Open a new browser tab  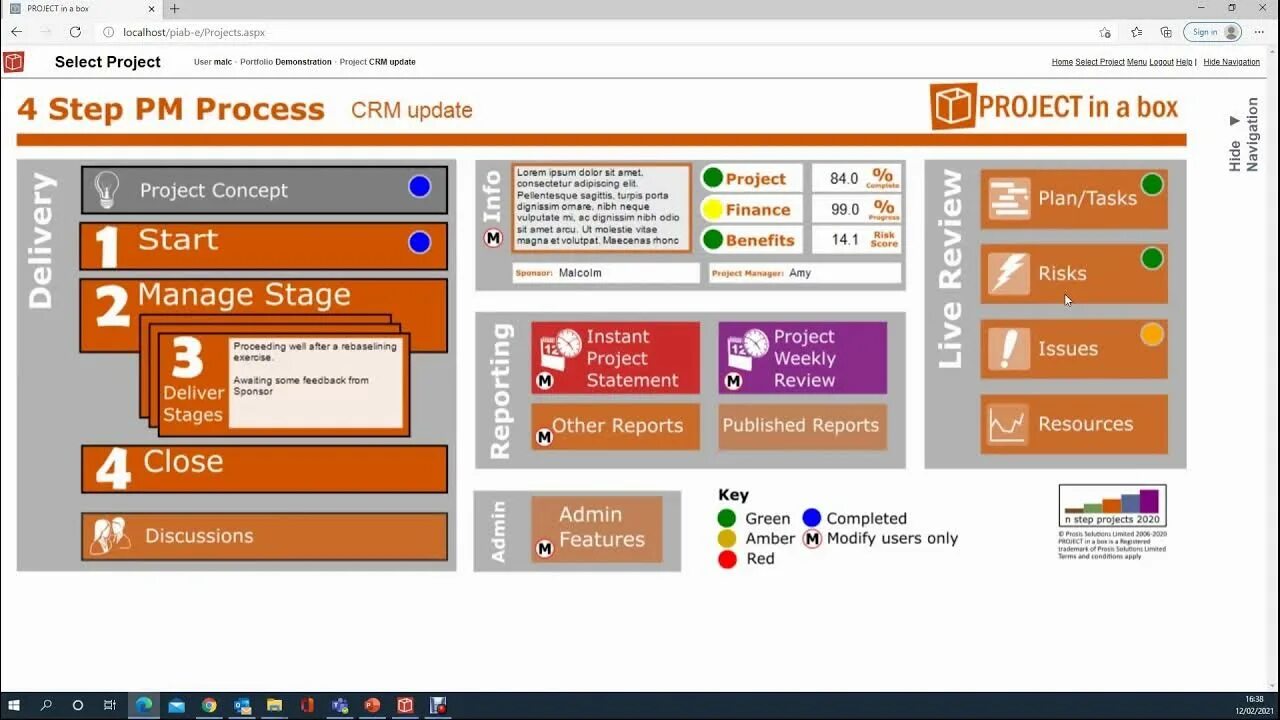[x=174, y=8]
